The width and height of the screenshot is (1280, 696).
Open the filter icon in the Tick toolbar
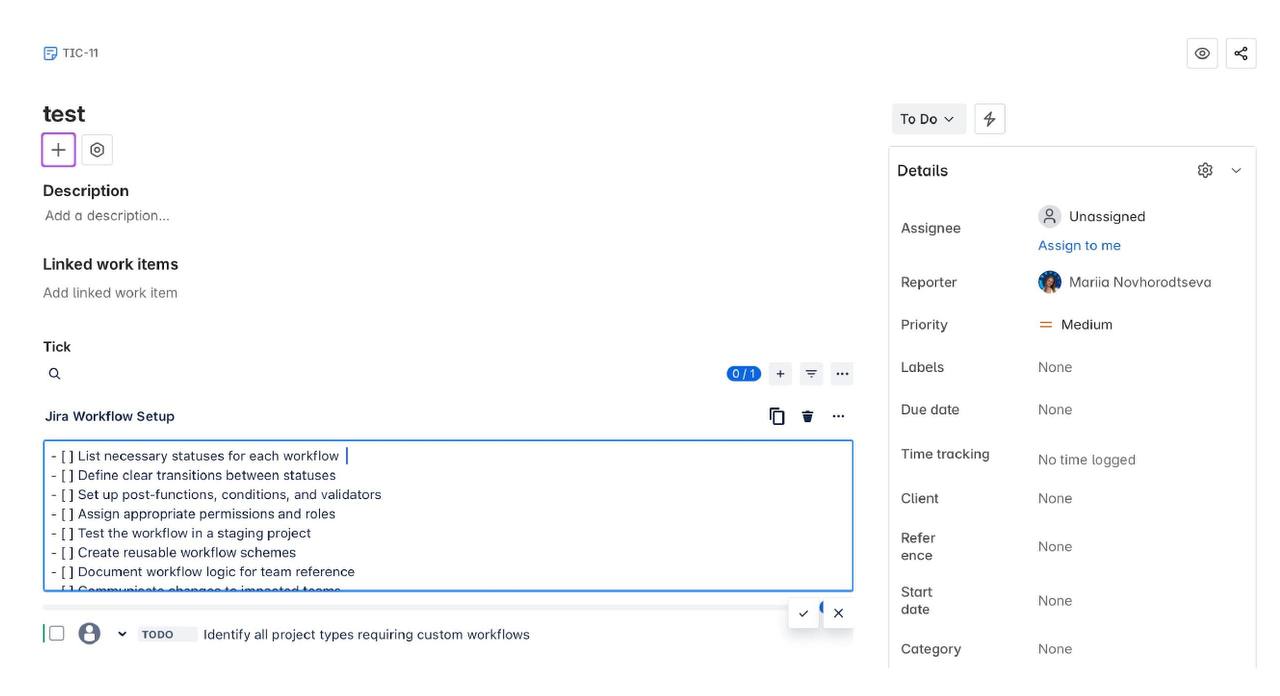811,374
